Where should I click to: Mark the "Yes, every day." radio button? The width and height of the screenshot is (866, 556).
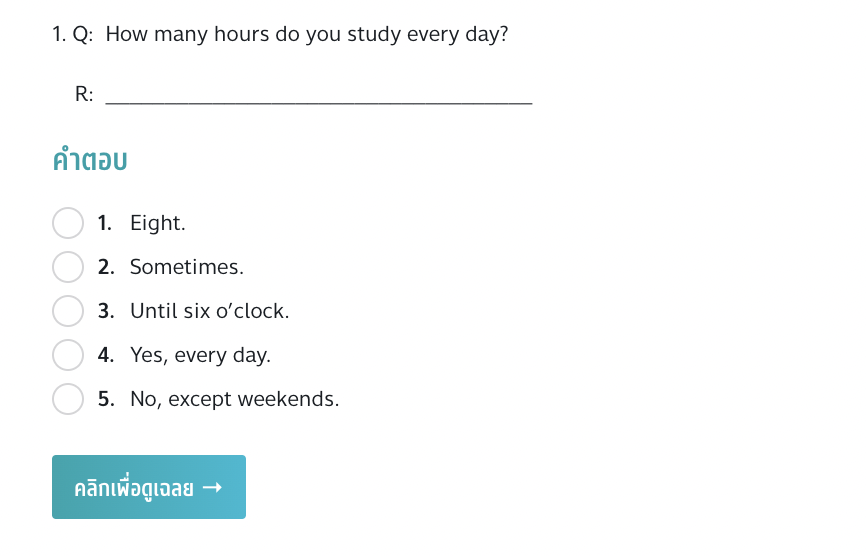pyautogui.click(x=68, y=355)
